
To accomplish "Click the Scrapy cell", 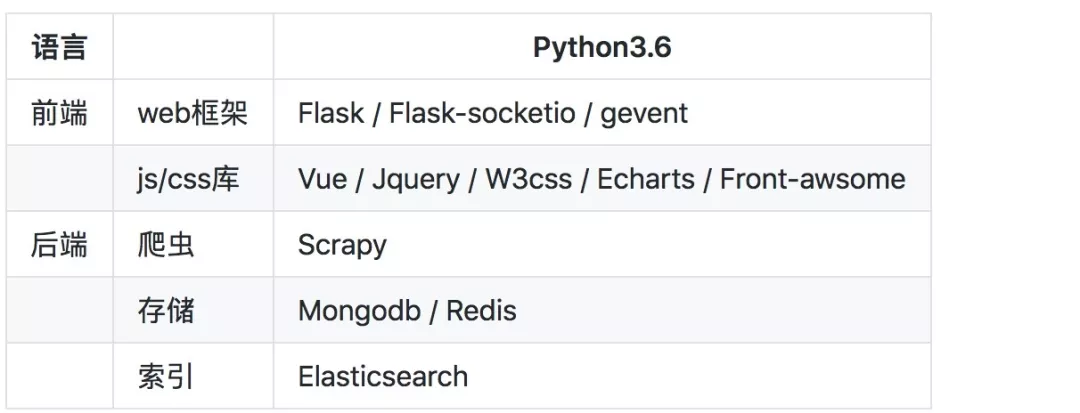I will 342,245.
